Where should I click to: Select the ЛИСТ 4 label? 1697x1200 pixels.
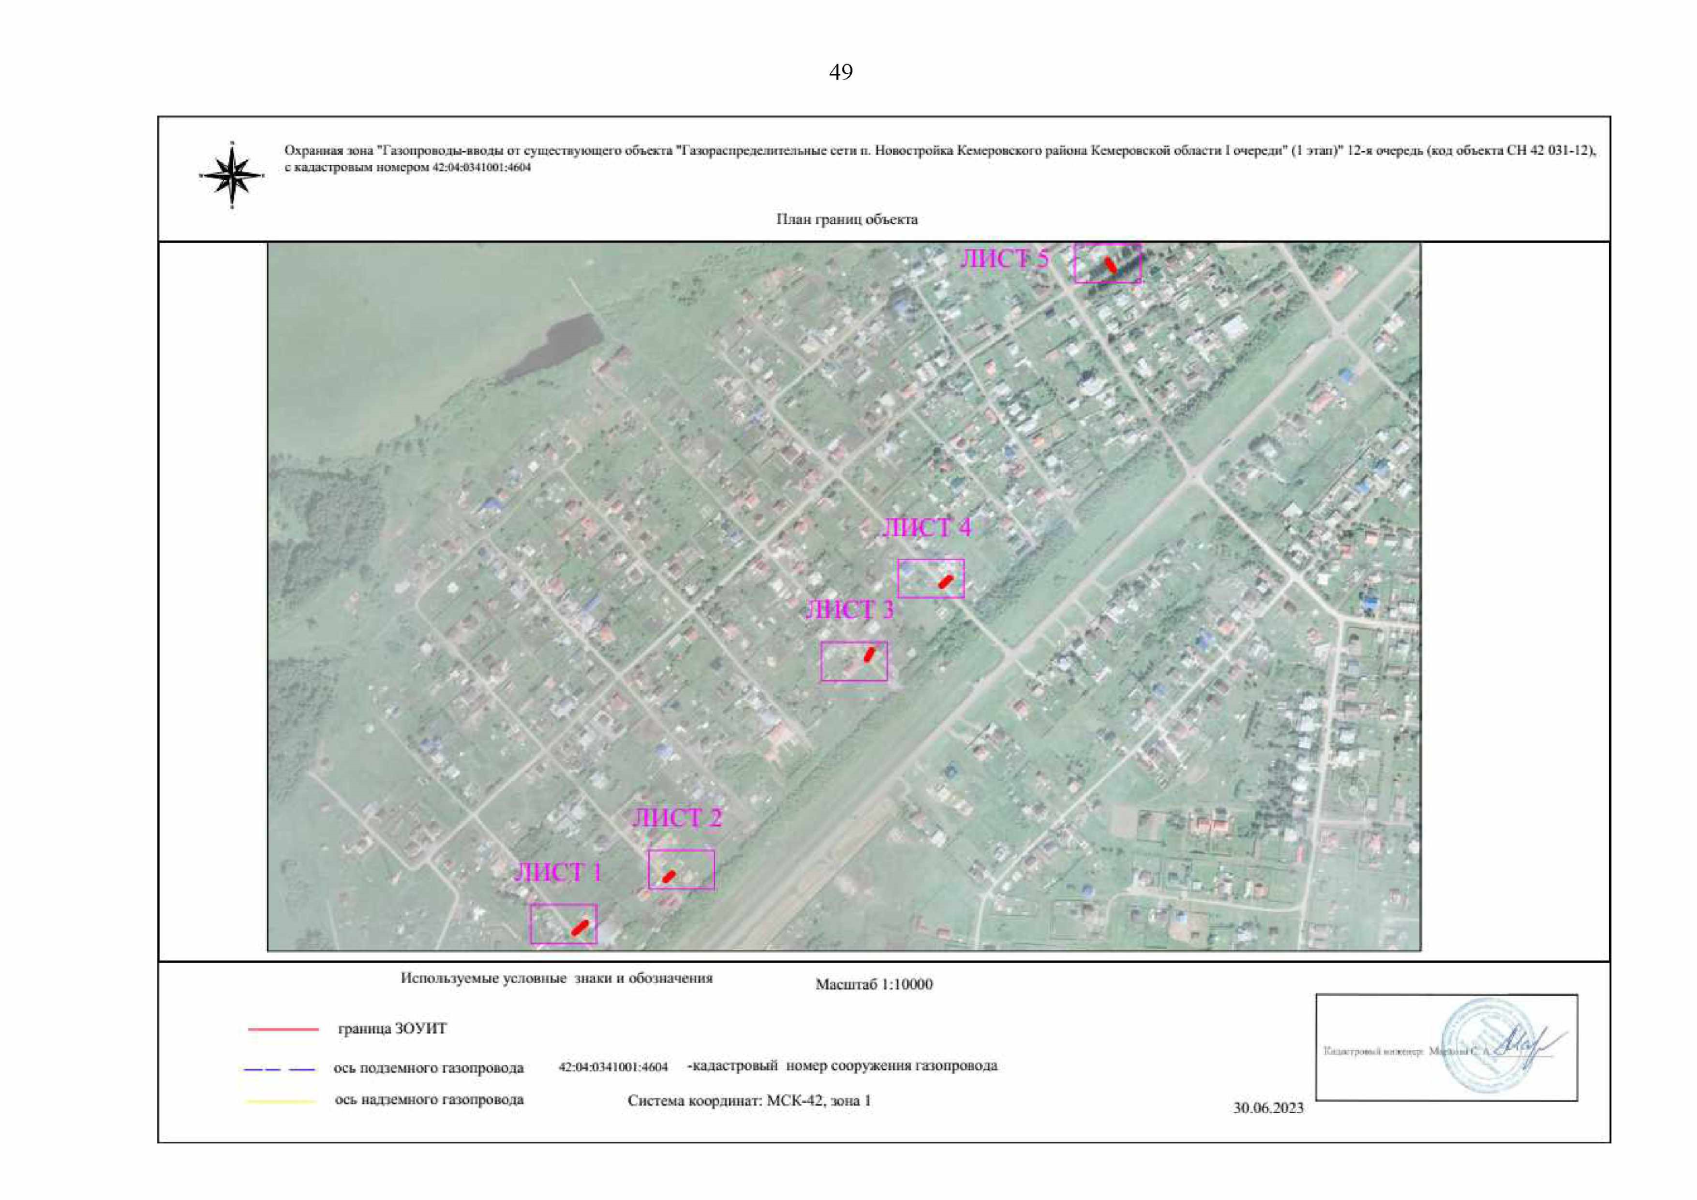926,528
